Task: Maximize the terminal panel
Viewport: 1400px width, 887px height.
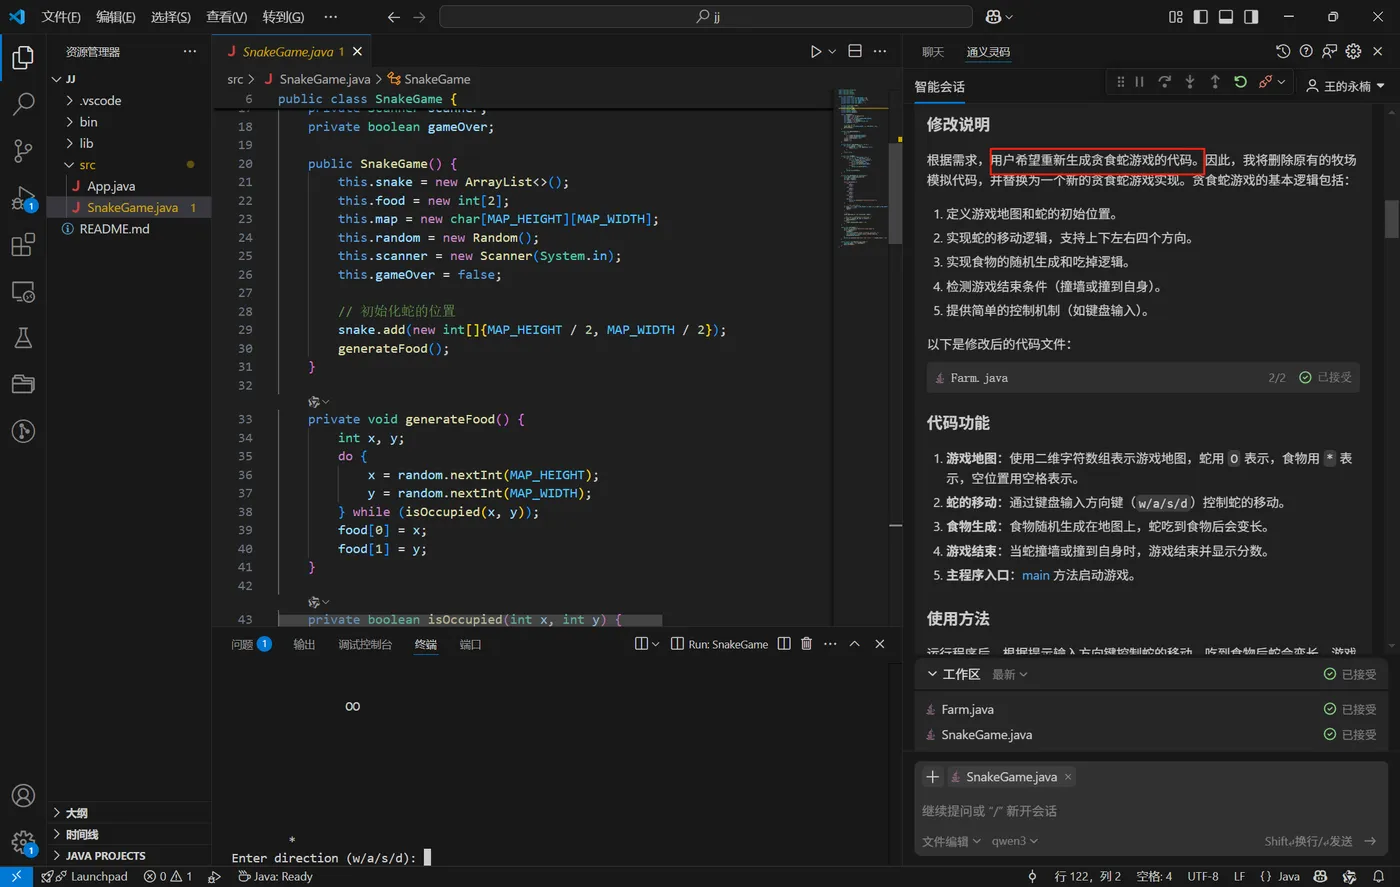Action: pos(855,644)
